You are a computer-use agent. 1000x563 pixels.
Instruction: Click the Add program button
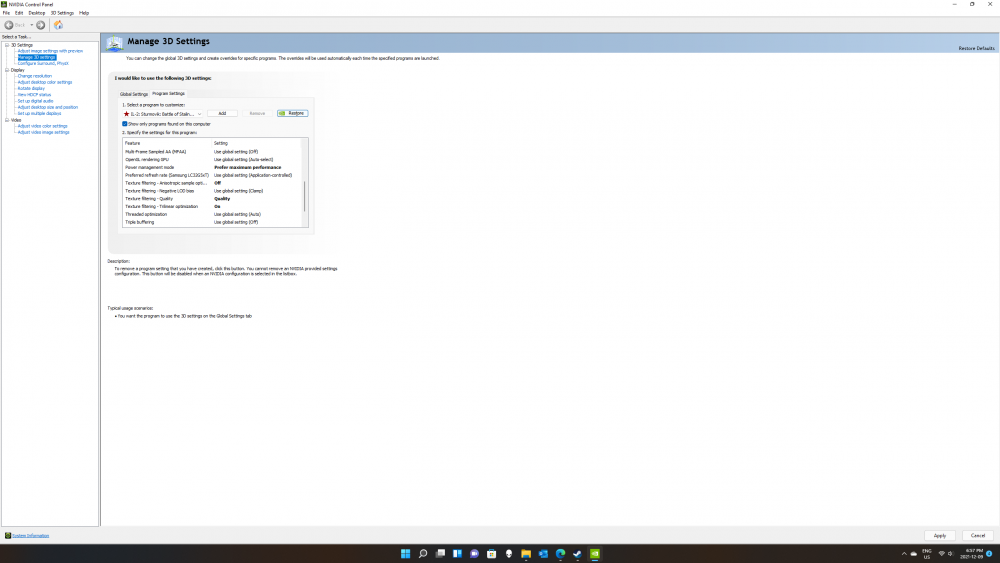(x=222, y=113)
